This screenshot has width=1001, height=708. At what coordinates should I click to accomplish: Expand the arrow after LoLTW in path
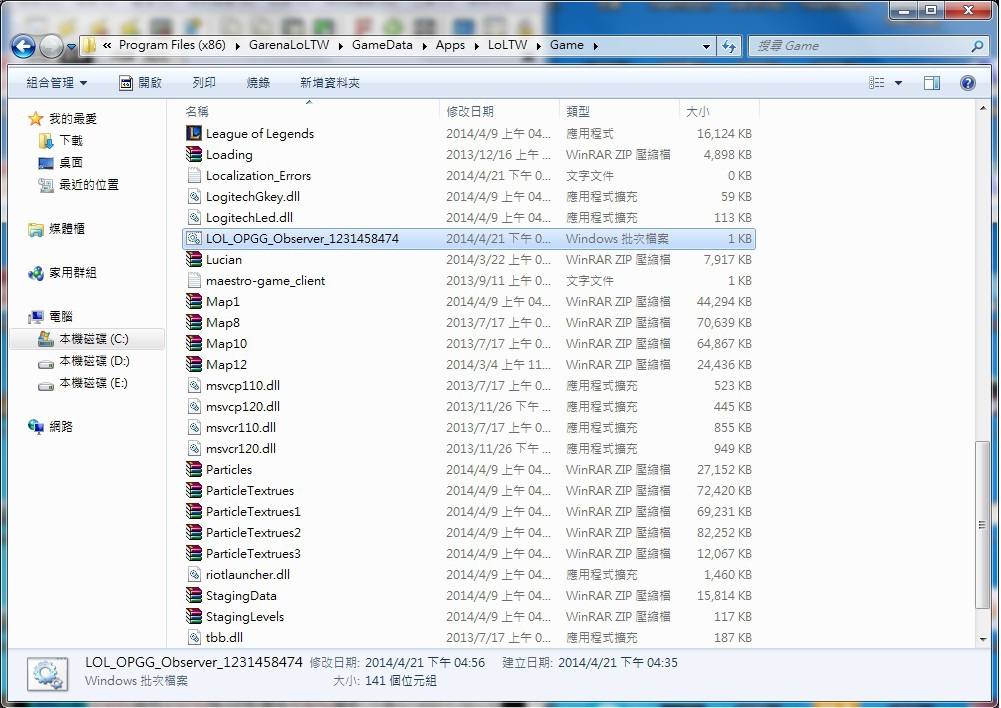coord(539,46)
